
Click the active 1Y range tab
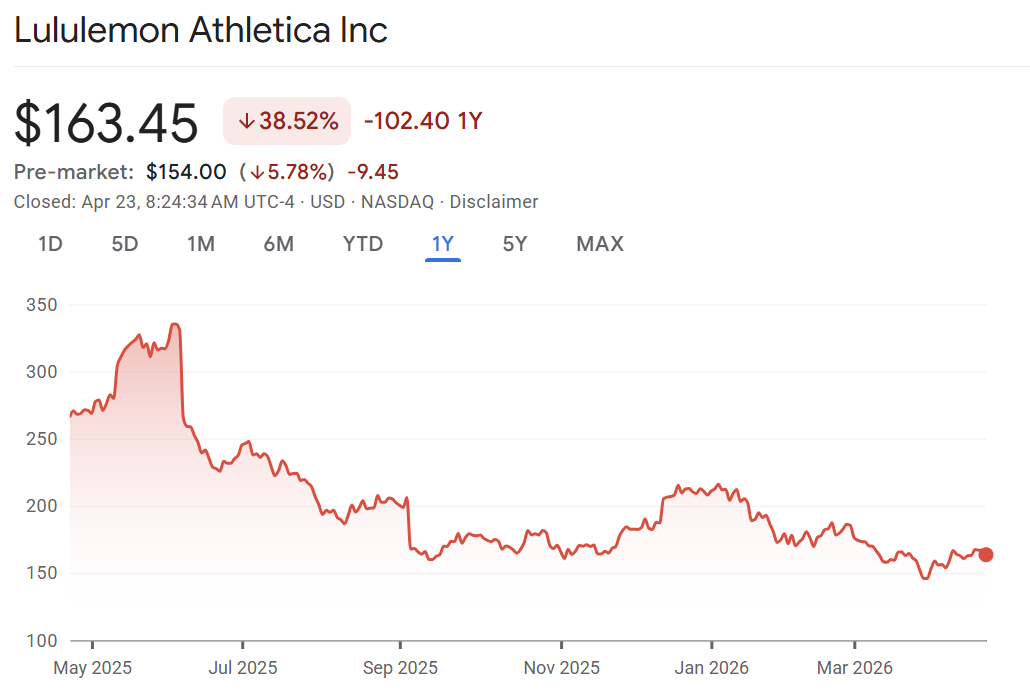(x=442, y=243)
